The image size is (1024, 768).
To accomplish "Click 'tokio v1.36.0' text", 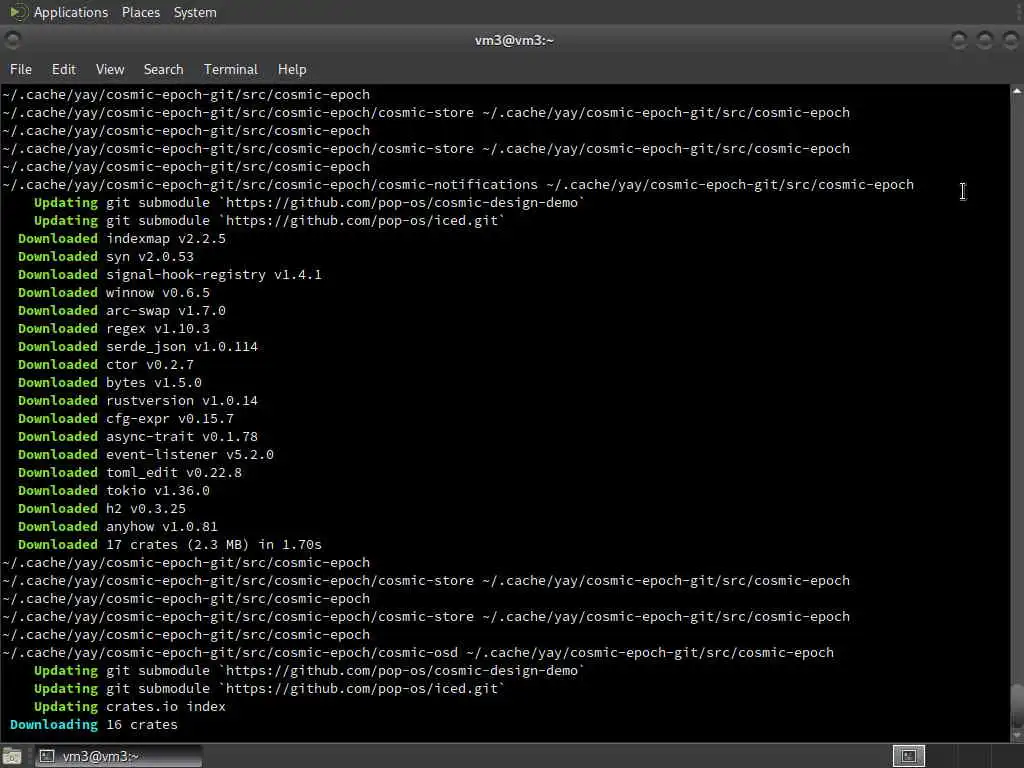I will pos(157,490).
